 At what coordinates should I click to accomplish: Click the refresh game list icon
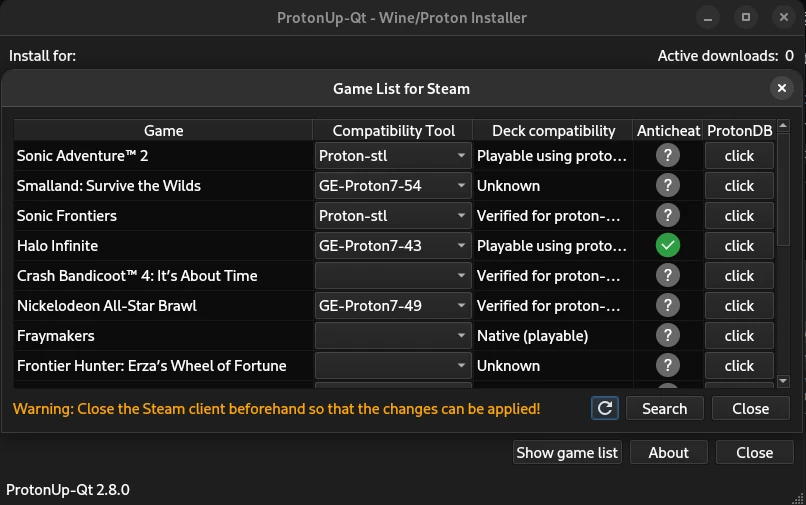pos(604,408)
